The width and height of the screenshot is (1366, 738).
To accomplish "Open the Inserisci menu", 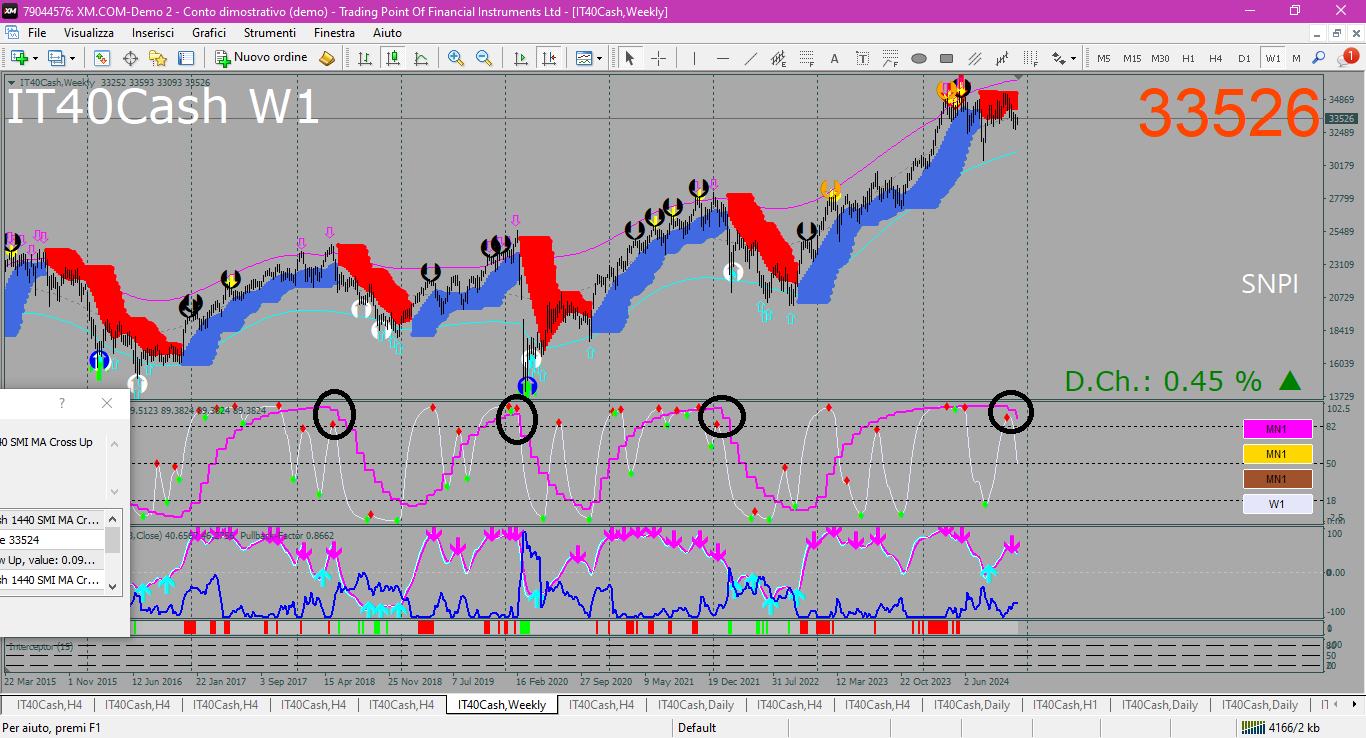I will click(x=153, y=33).
